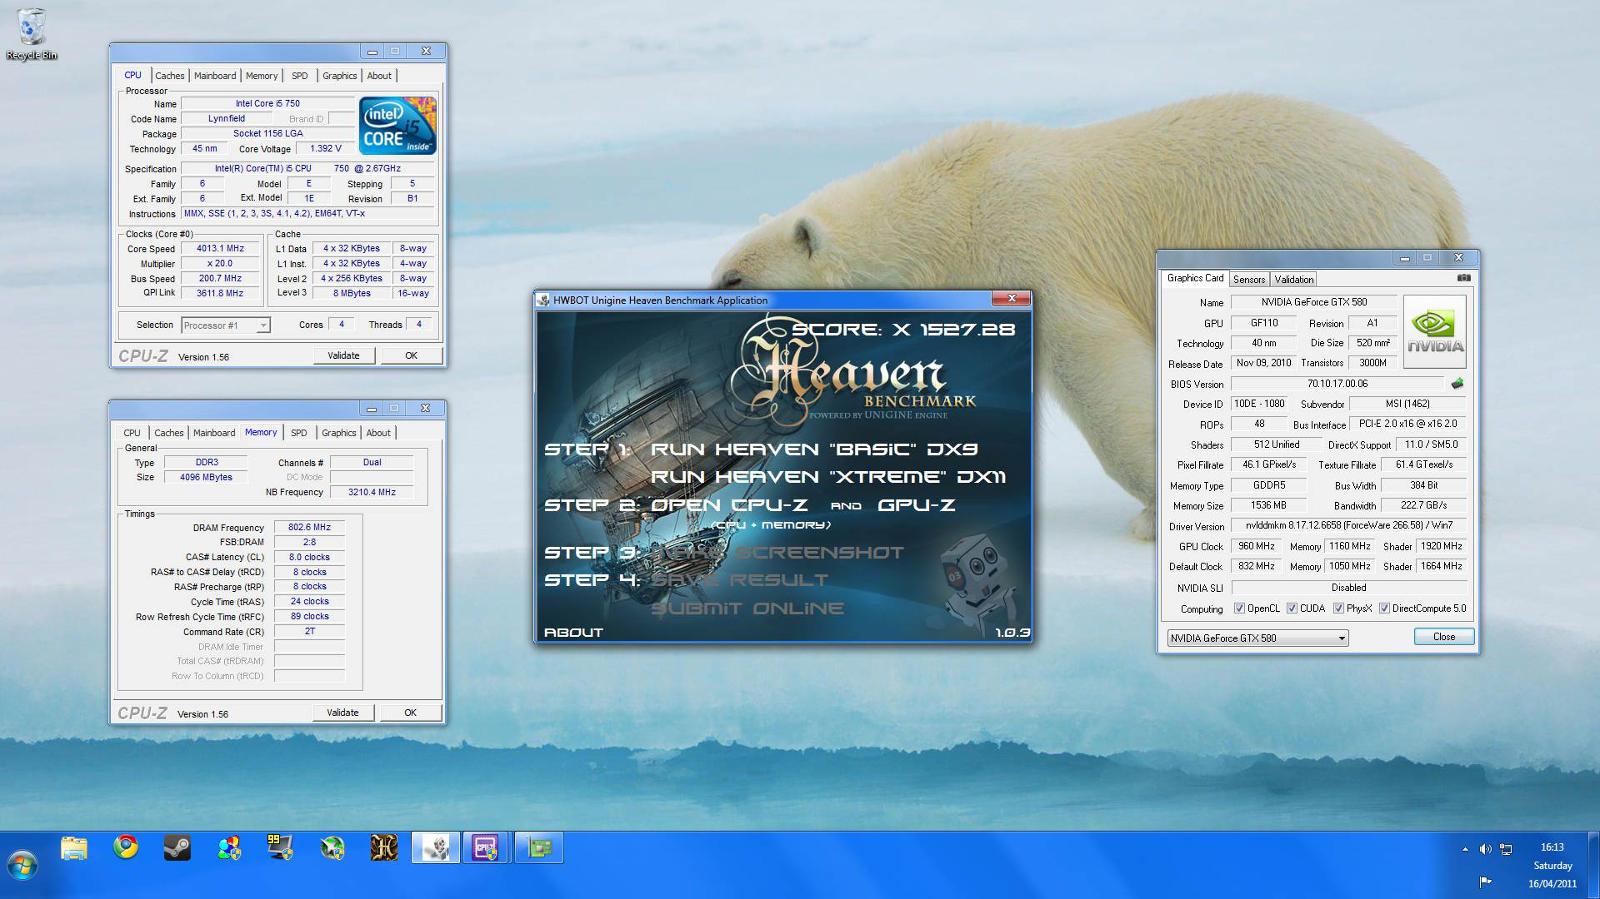Open the volume speaker tray icon
This screenshot has width=1600, height=899.
click(x=1485, y=849)
